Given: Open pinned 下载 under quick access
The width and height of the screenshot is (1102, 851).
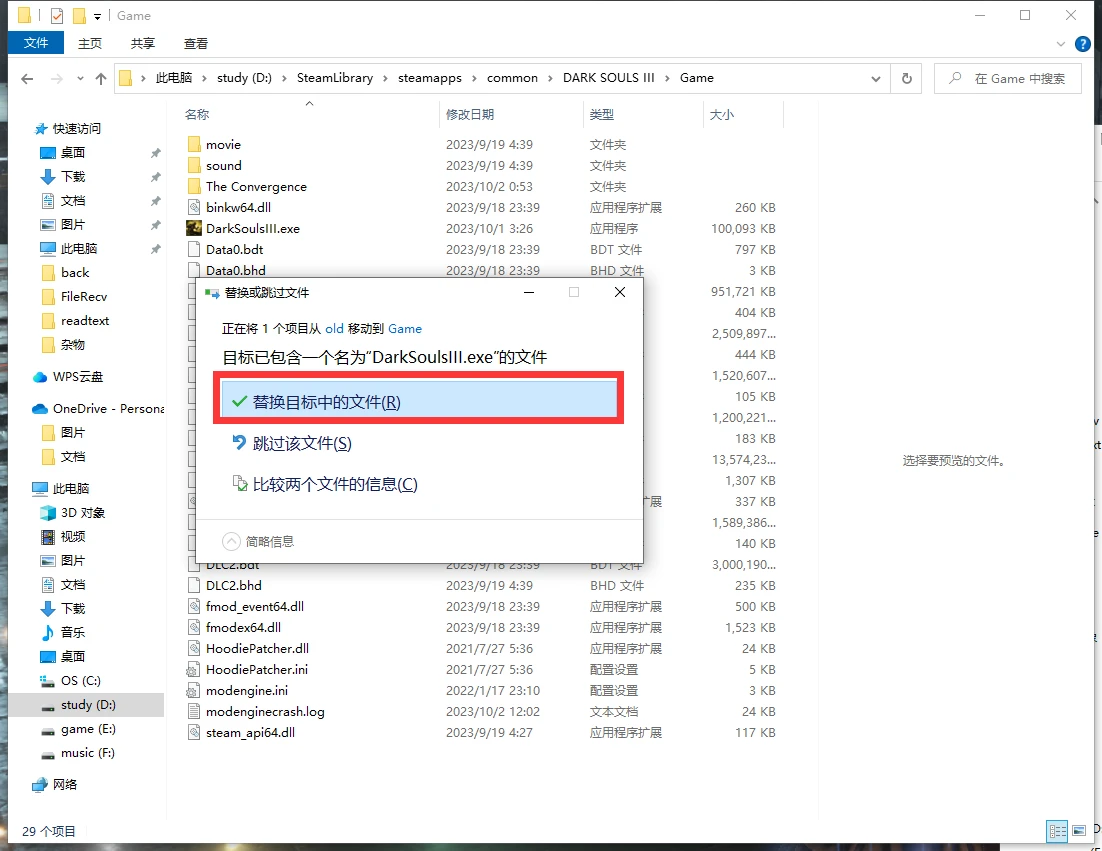Looking at the screenshot, I should pos(73,176).
